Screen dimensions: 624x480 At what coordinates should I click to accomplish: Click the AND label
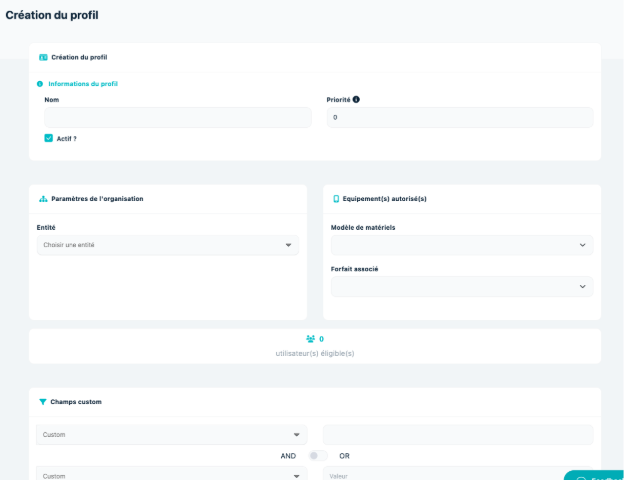click(288, 456)
